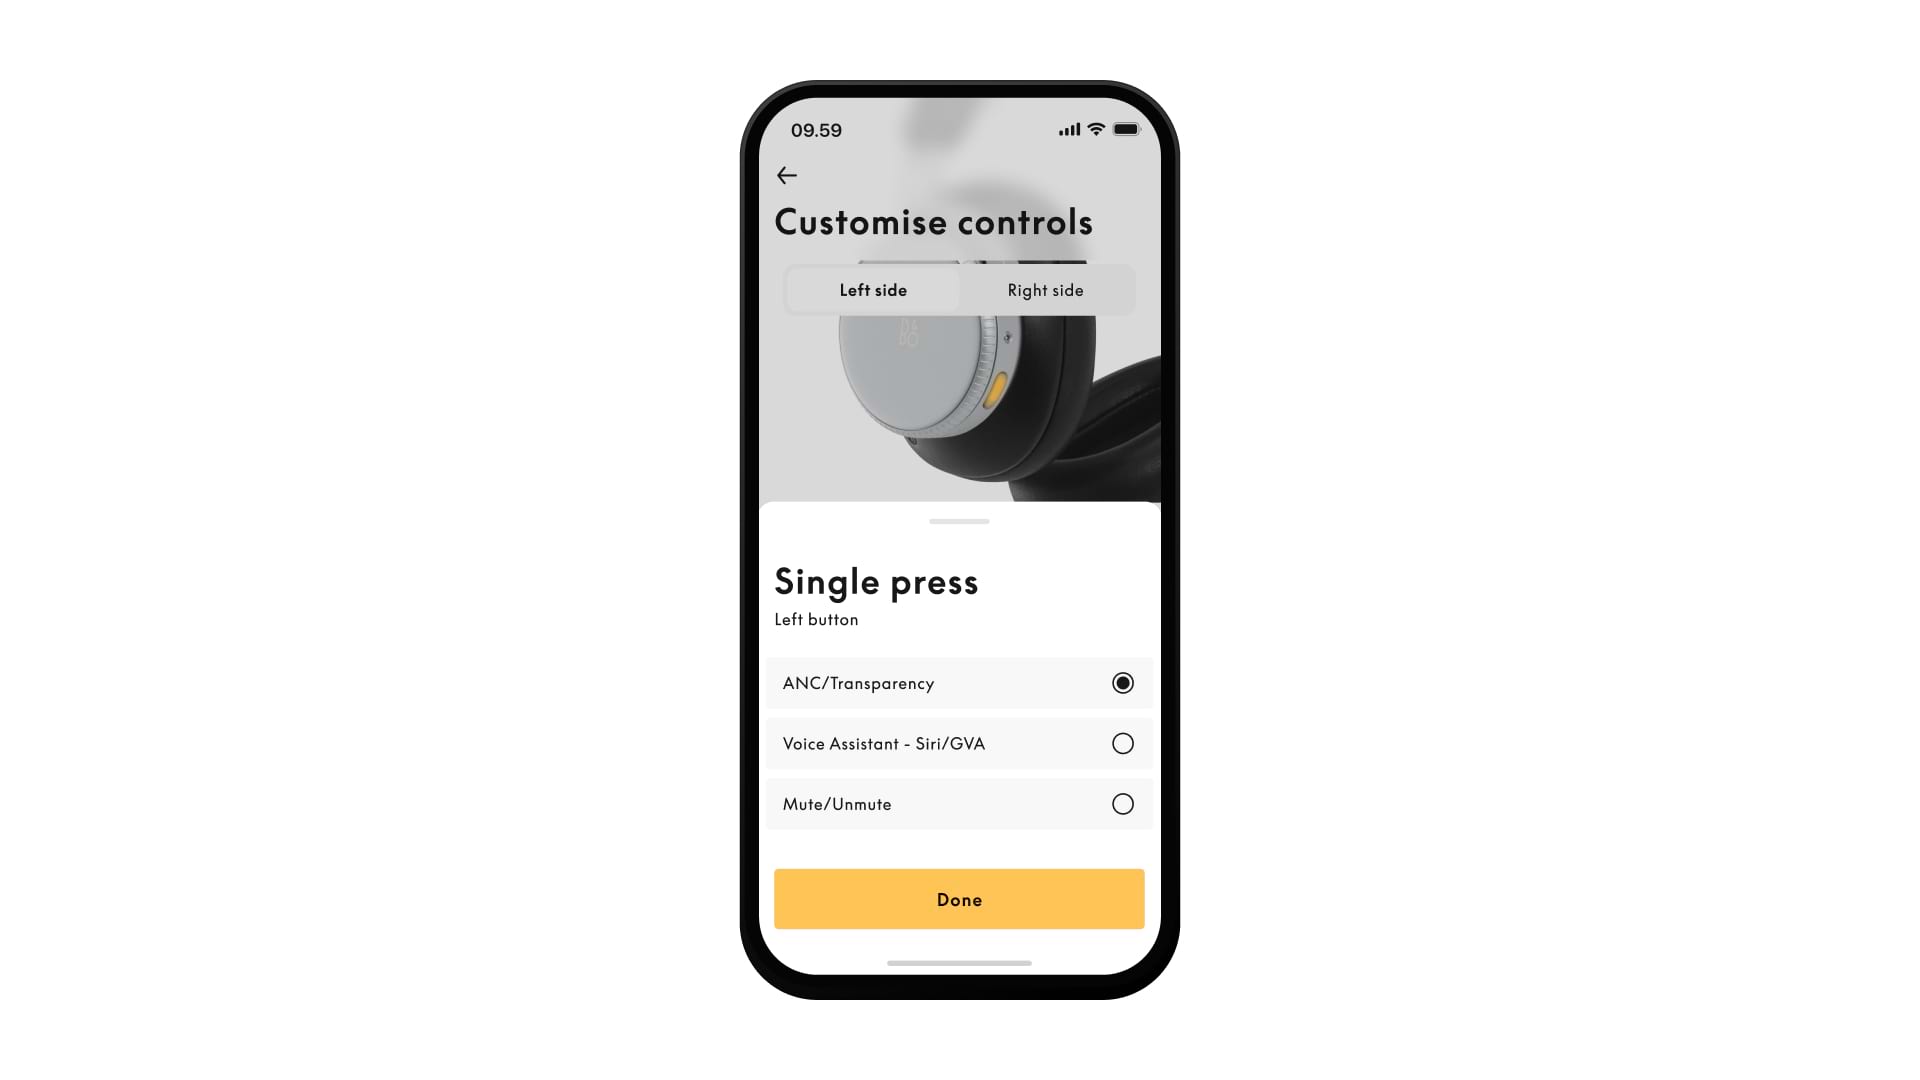
Task: Tap the ANC/Transparency option row
Action: [959, 683]
